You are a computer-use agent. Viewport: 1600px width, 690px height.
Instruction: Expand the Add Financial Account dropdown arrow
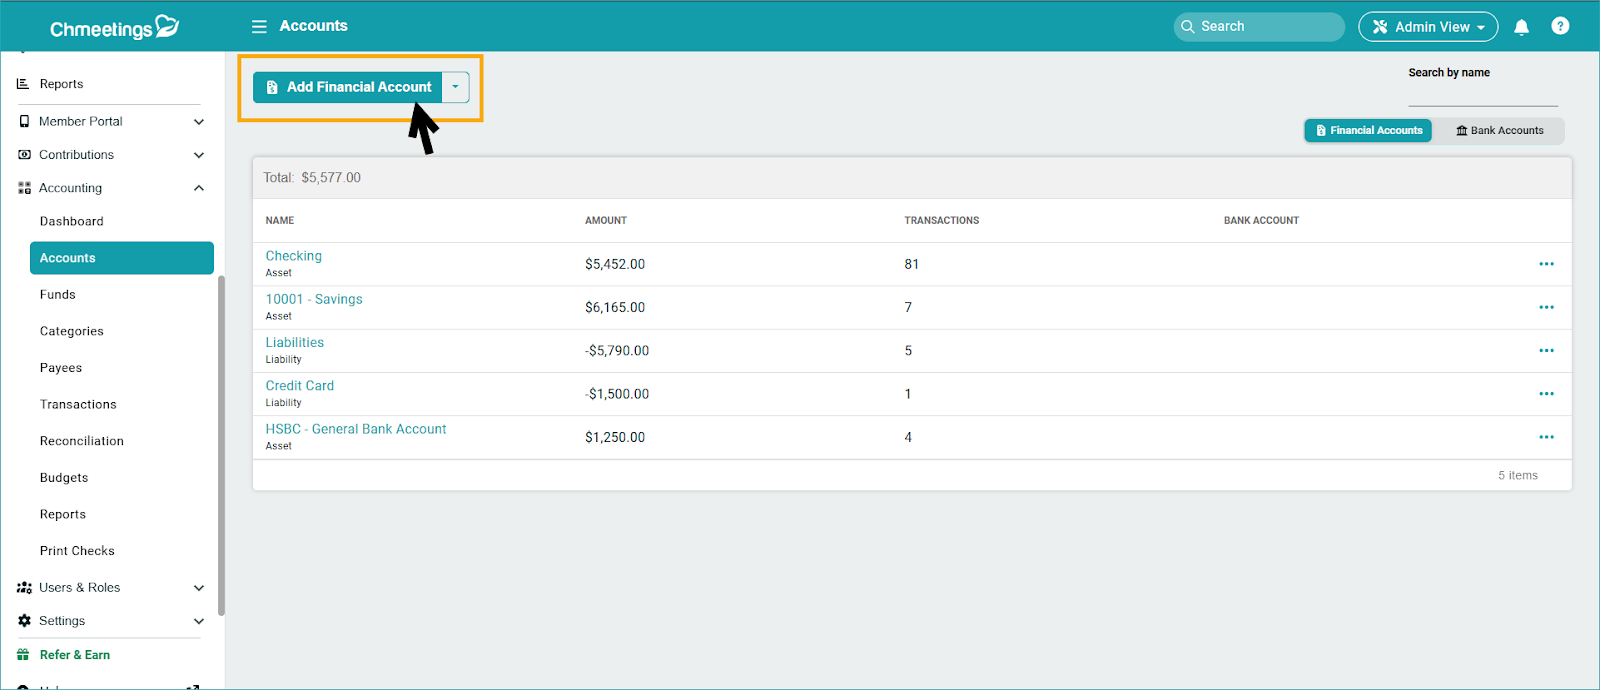coord(455,87)
